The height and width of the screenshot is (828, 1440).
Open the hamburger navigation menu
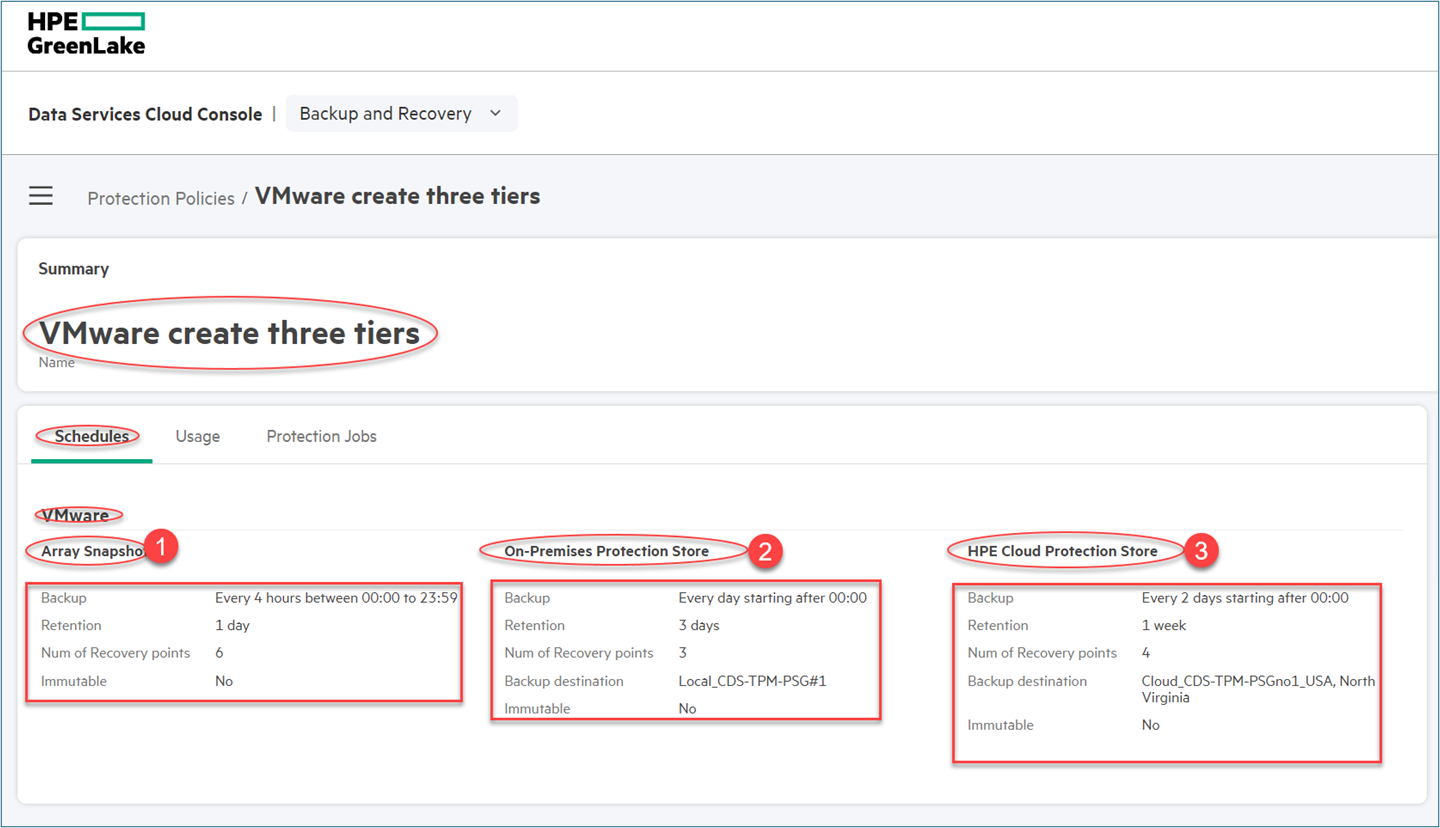click(x=41, y=195)
